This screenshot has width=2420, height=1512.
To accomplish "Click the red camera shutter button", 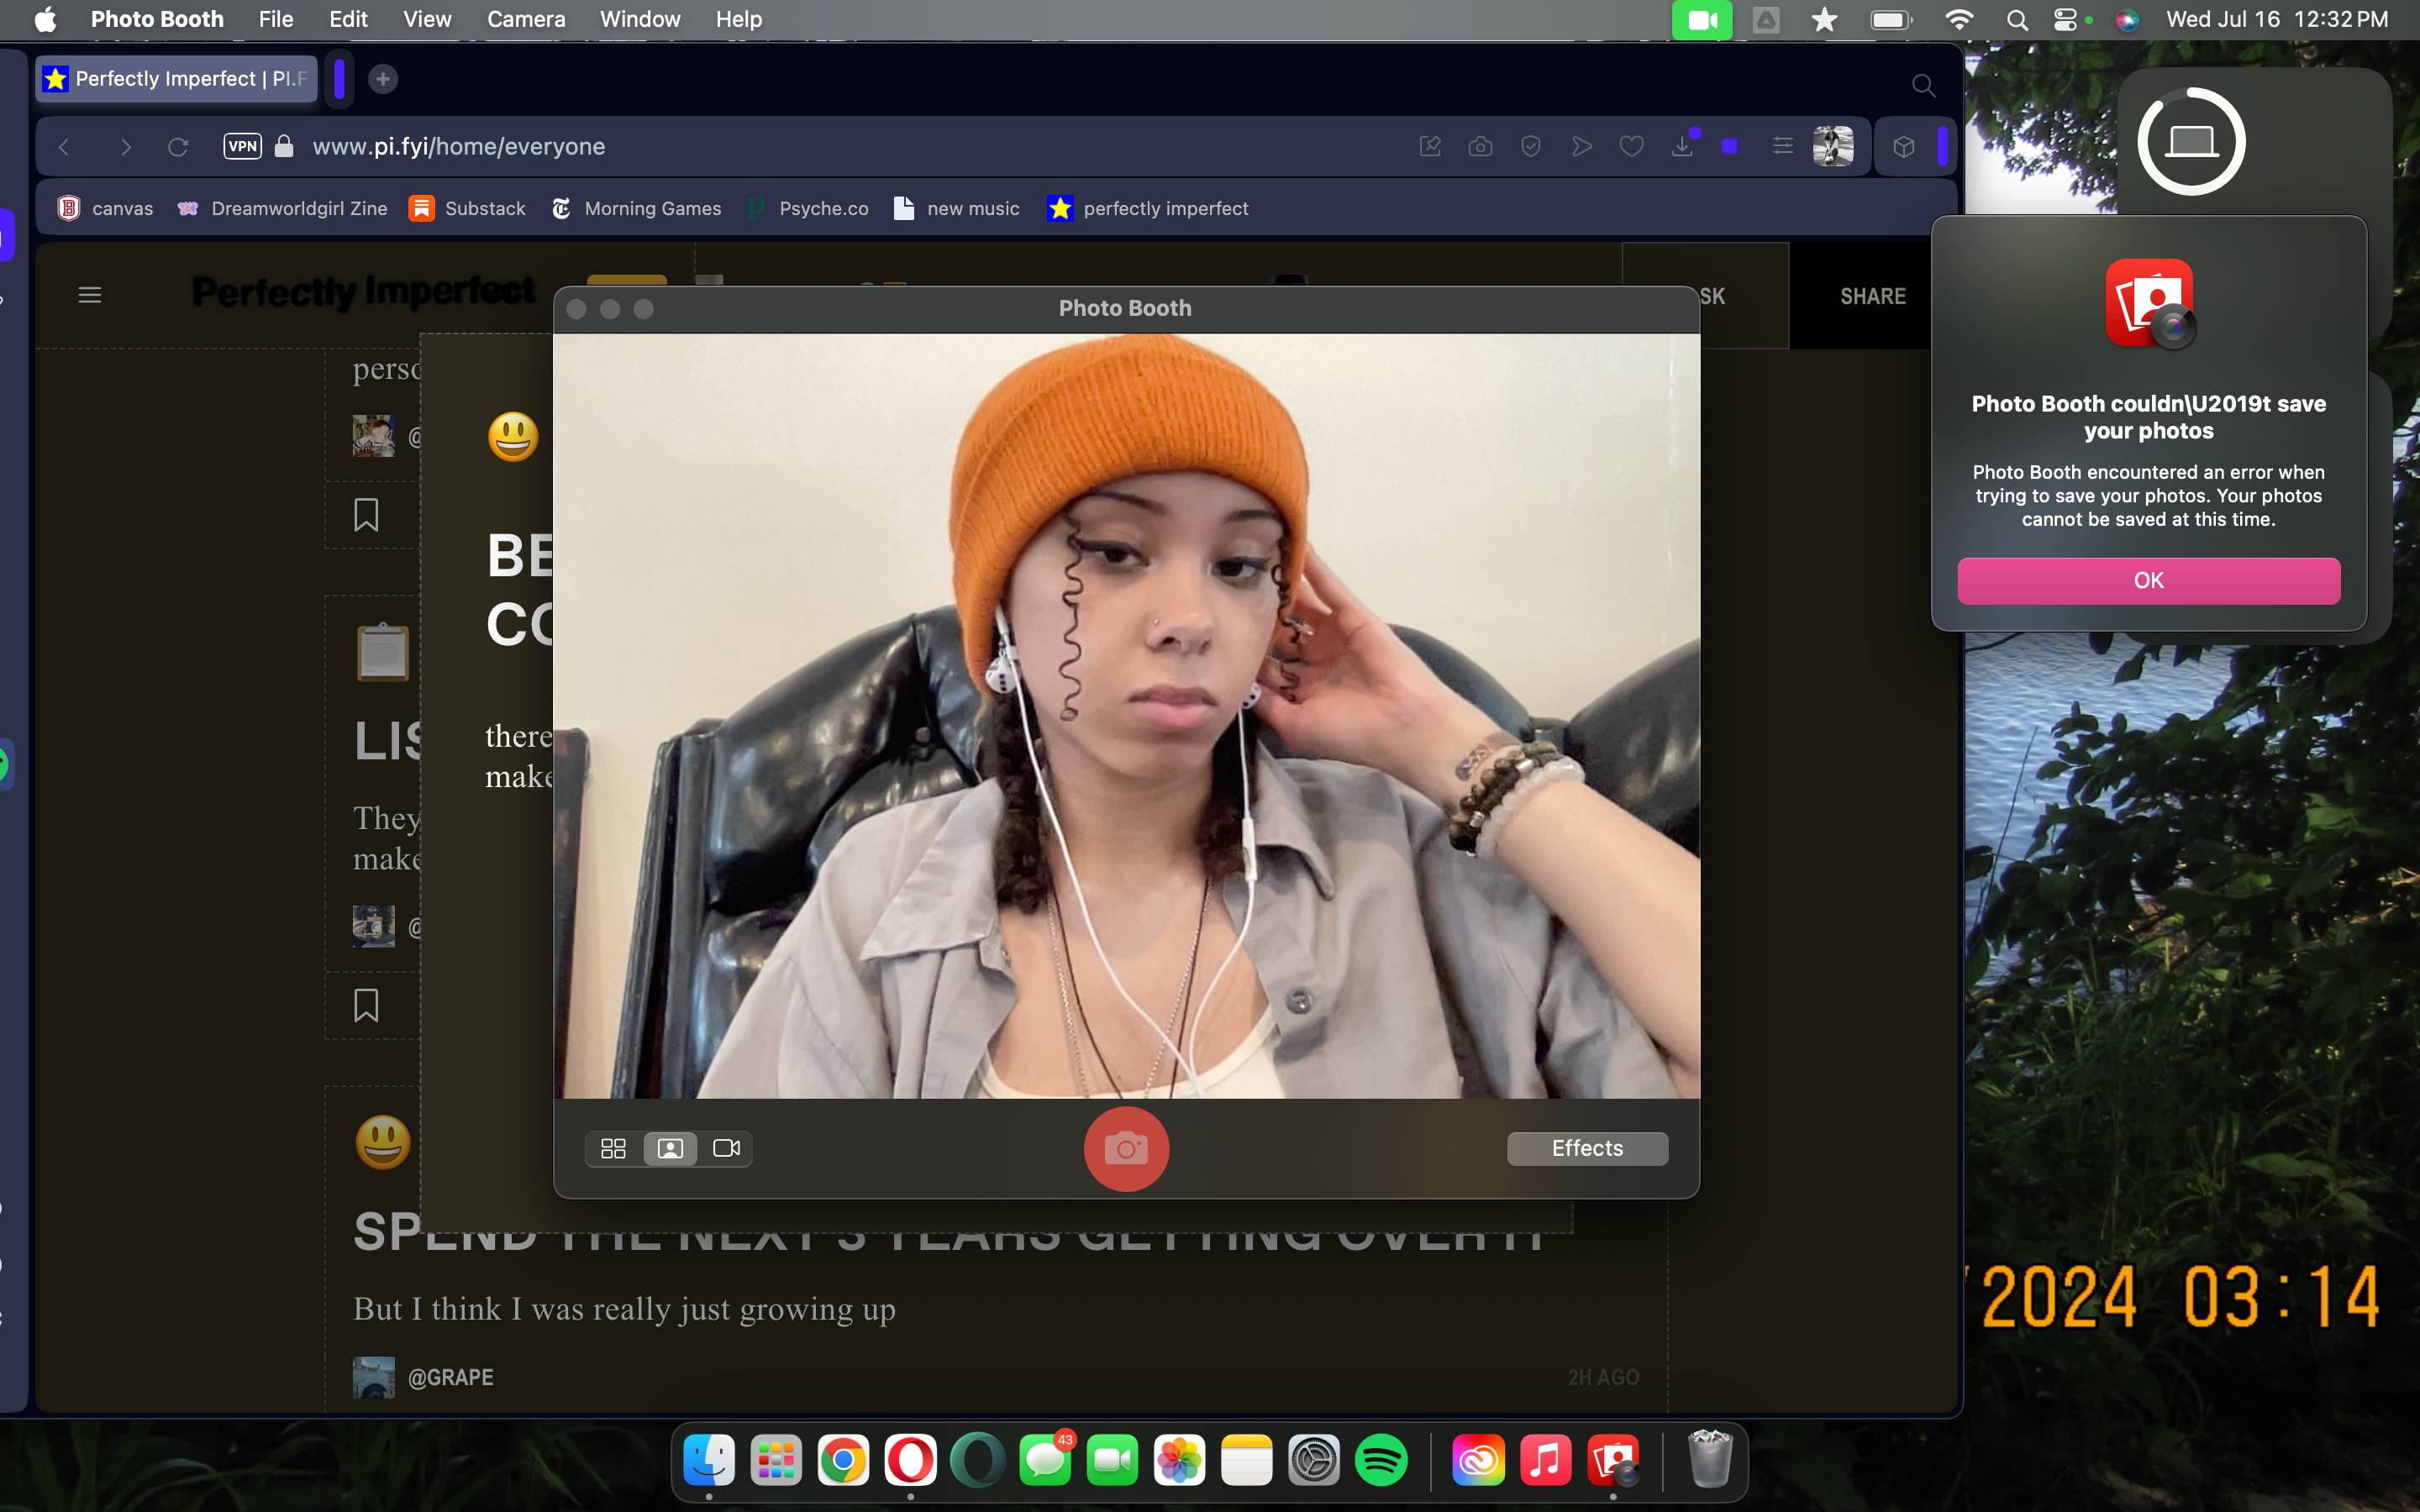I will (x=1126, y=1148).
